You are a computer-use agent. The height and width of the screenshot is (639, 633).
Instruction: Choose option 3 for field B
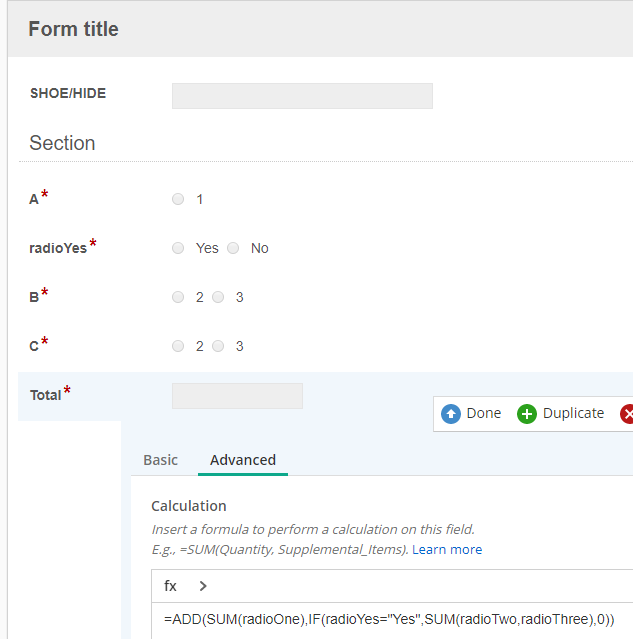tap(218, 297)
